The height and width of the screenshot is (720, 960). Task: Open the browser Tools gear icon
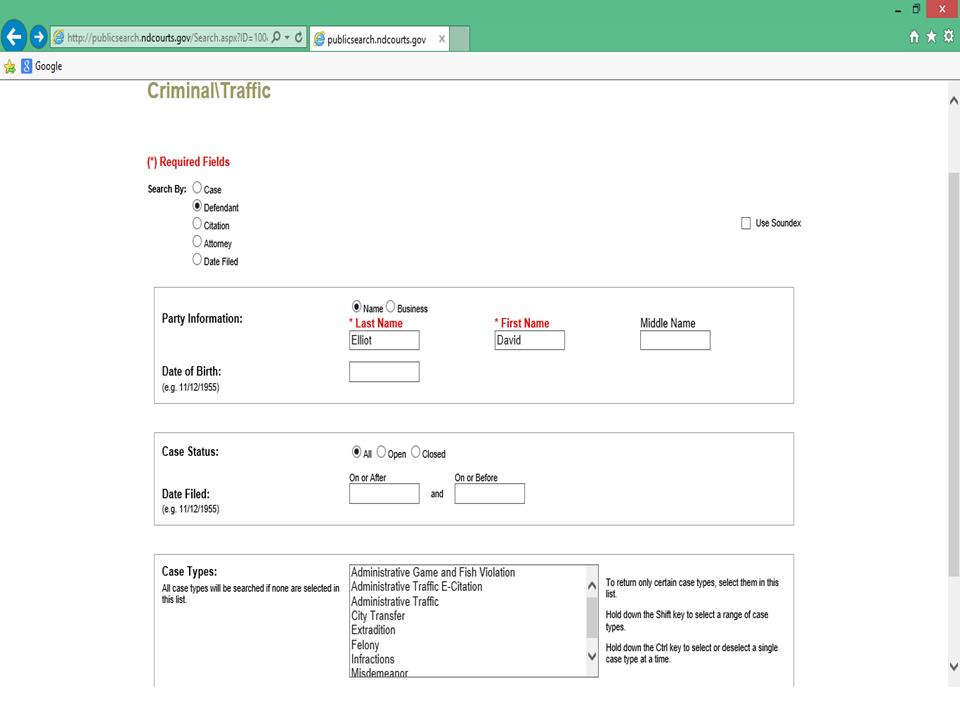pos(948,37)
